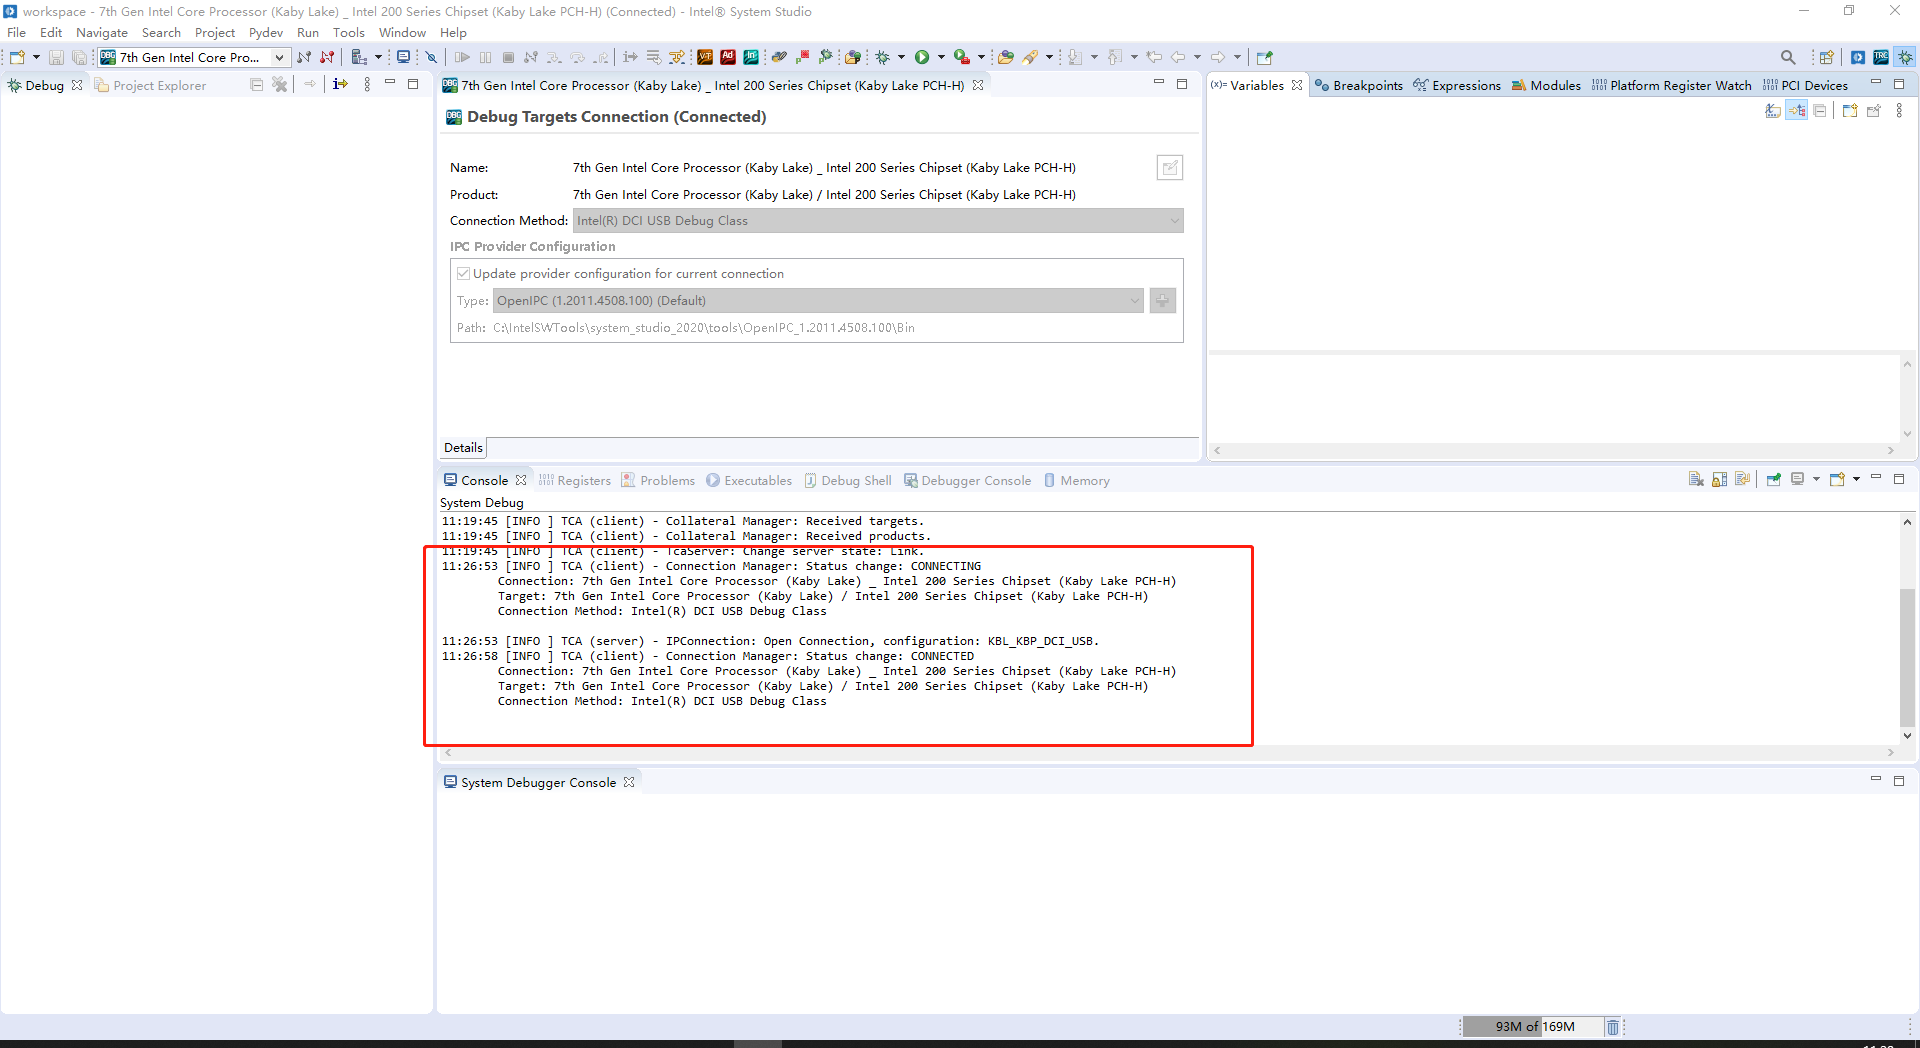1920x1048 pixels.
Task: Click the Step Over icon in toolbar
Action: coord(578,57)
